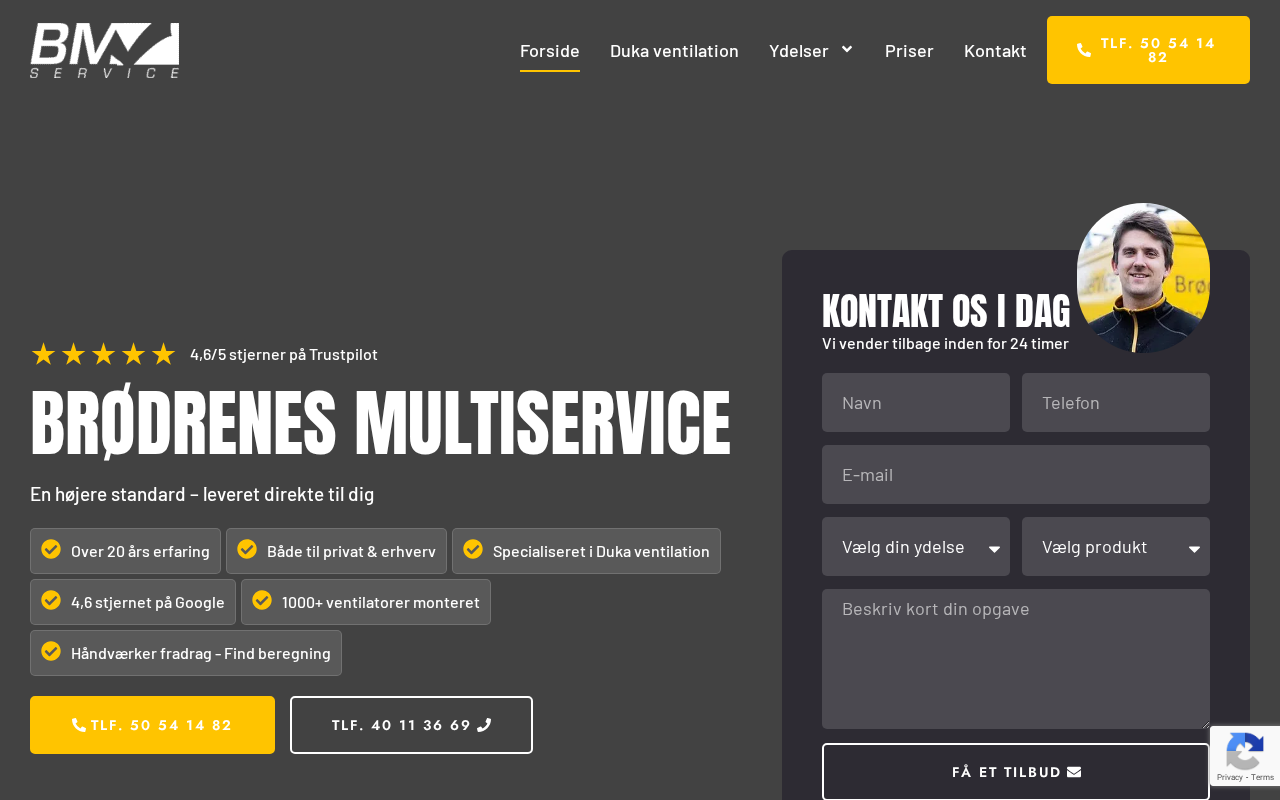Screen dimensions: 1280x800
Task: Open Håndværker fradrag - Find beregning link
Action: click(186, 653)
